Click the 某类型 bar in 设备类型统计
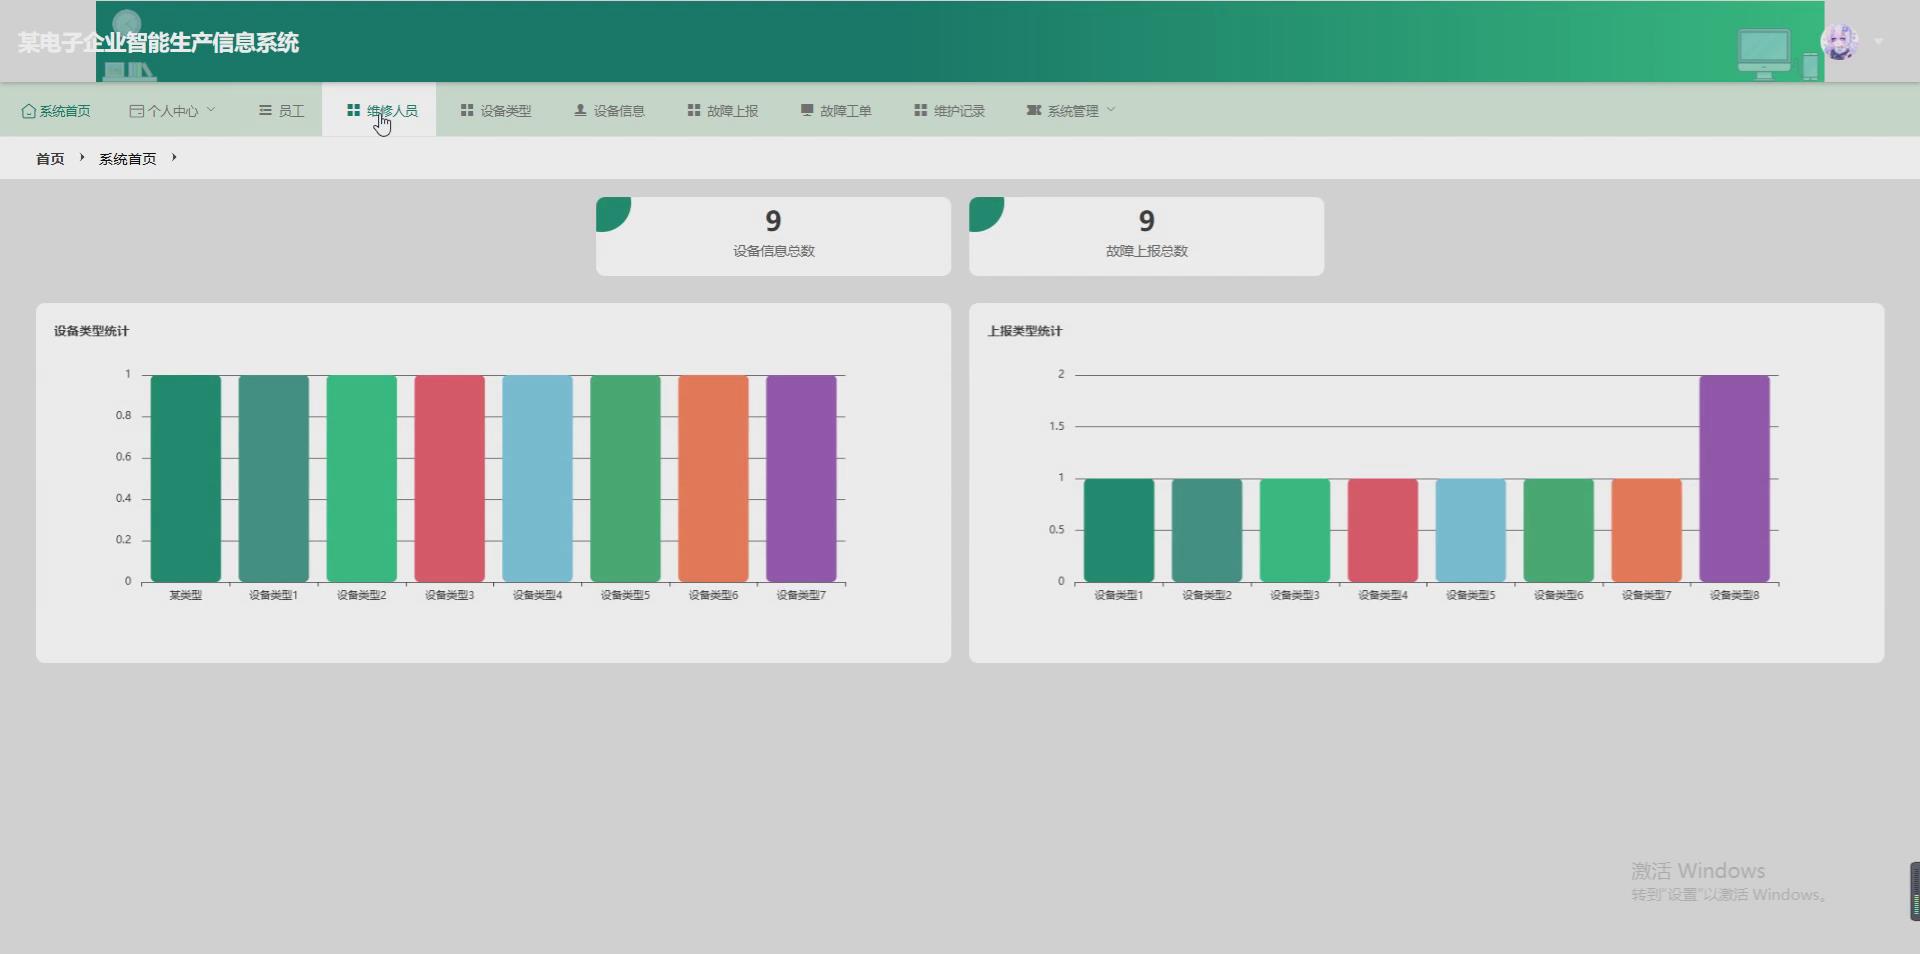 click(x=186, y=478)
